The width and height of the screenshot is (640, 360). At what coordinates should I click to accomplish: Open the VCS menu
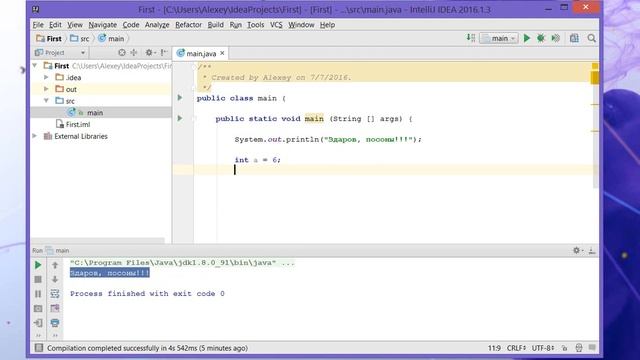(x=276, y=25)
